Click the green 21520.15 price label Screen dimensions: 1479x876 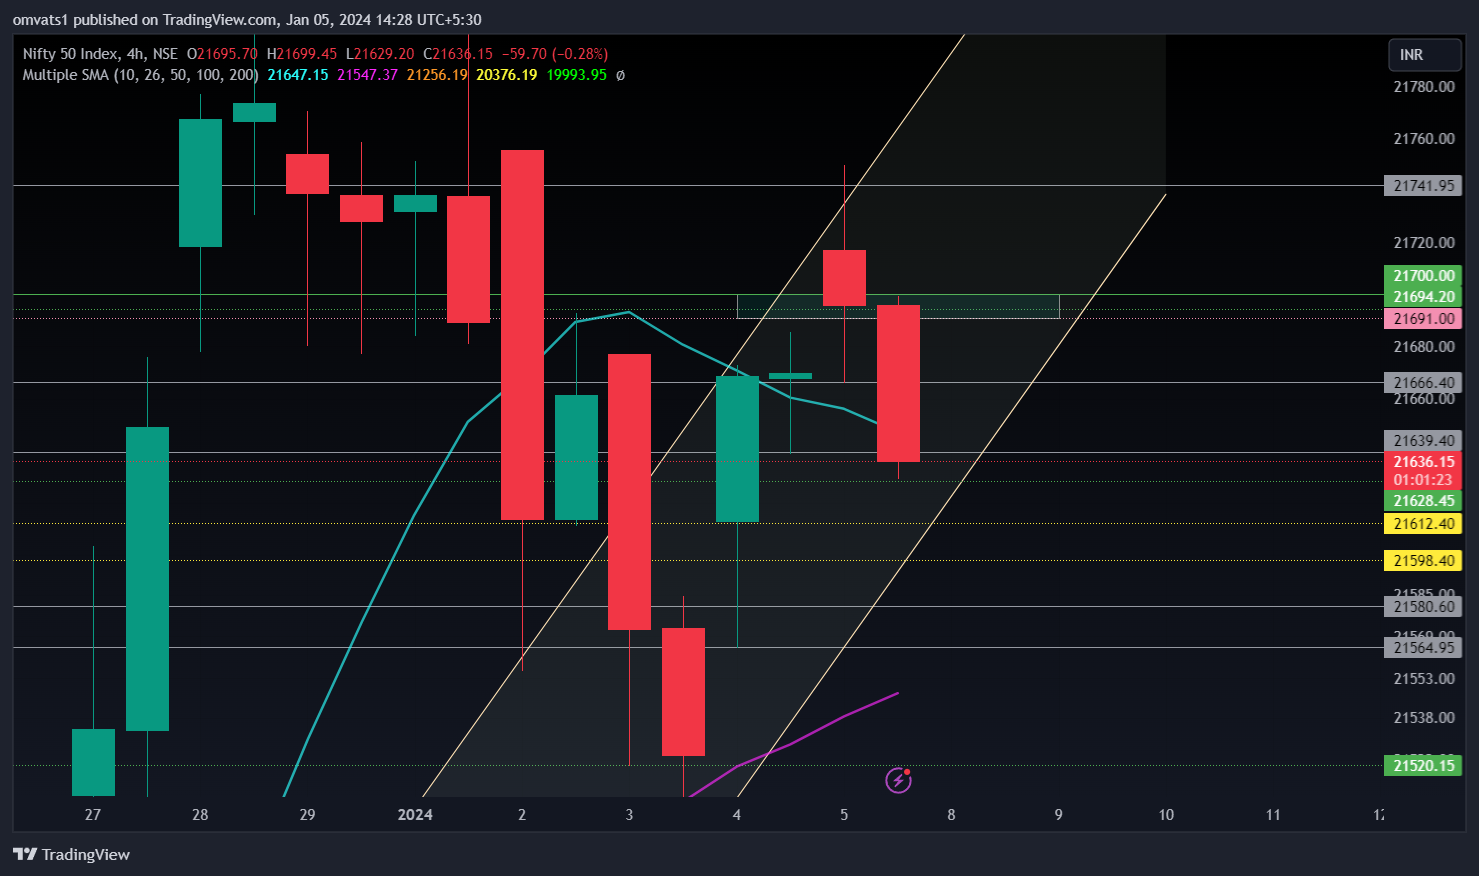(x=1423, y=766)
